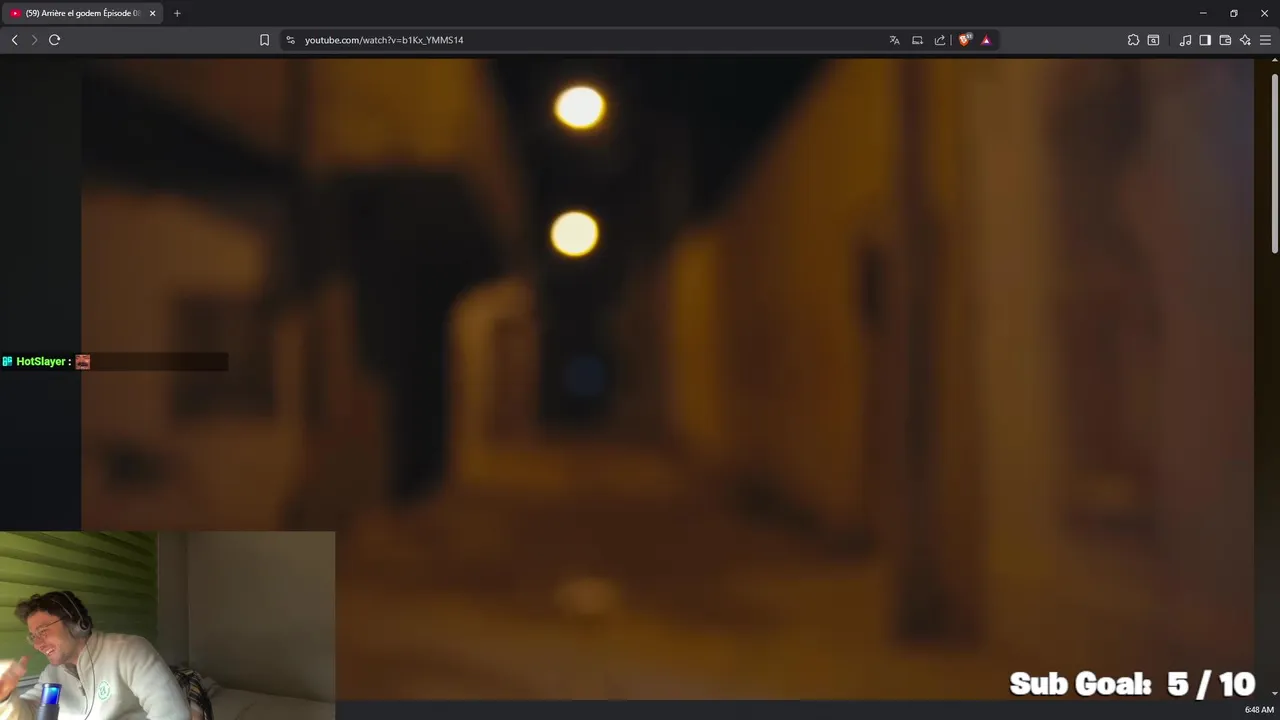The height and width of the screenshot is (720, 1280).
Task: Open the tab search icon
Action: 1153,40
